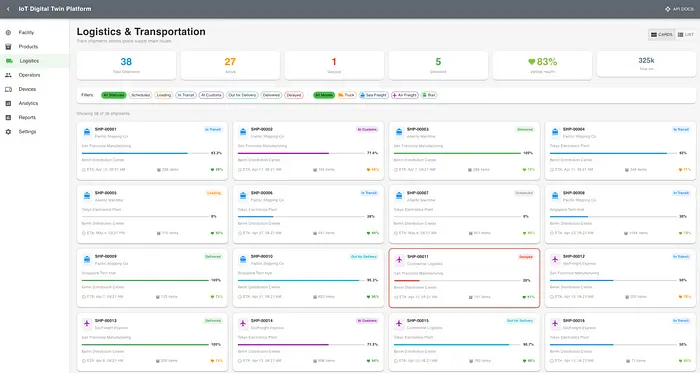Open Analytics in sidebar

pos(34,103)
